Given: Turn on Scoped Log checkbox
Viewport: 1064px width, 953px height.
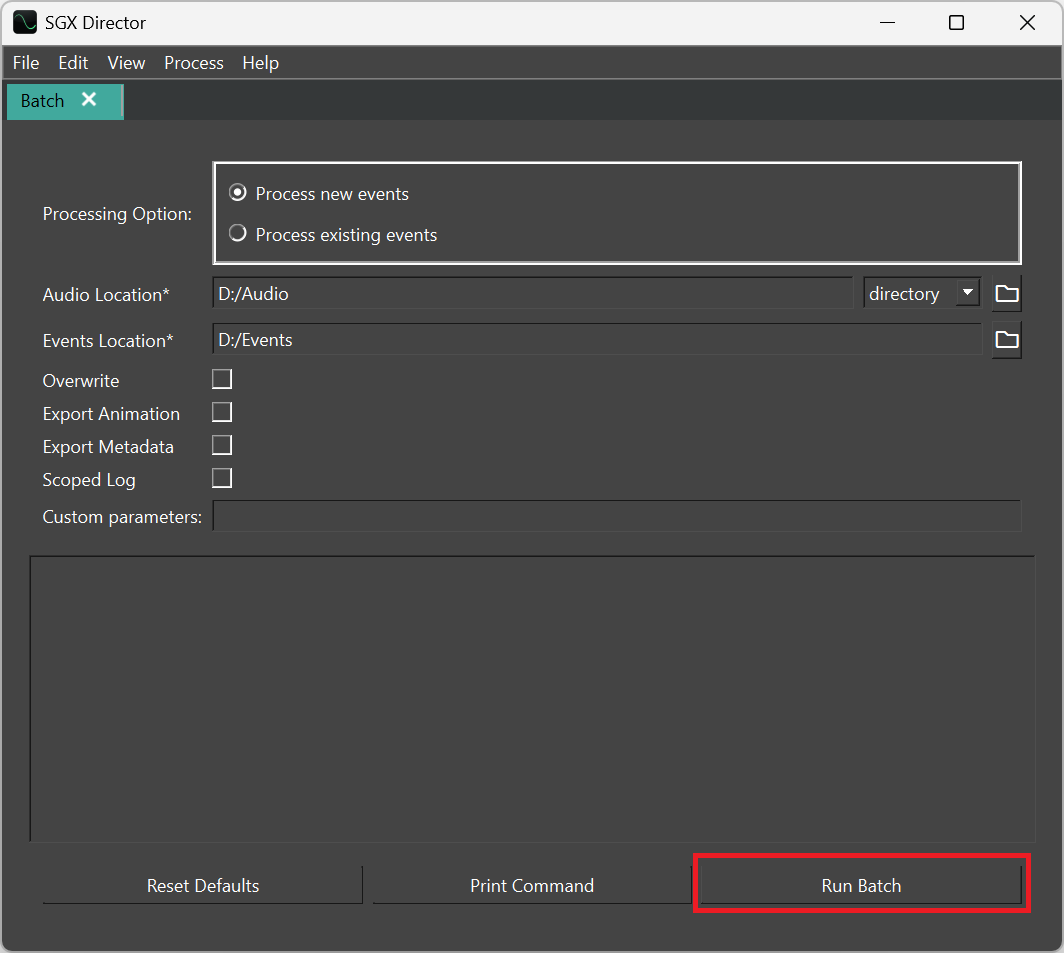Looking at the screenshot, I should click(222, 479).
